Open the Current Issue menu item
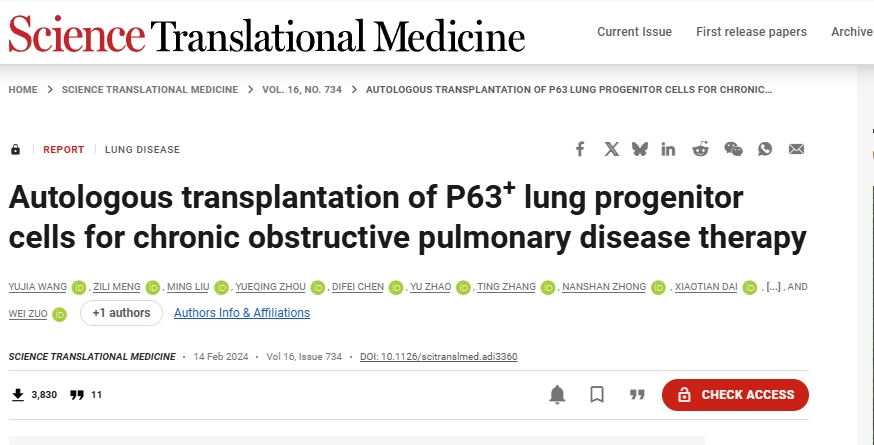This screenshot has width=874, height=445. tap(634, 32)
